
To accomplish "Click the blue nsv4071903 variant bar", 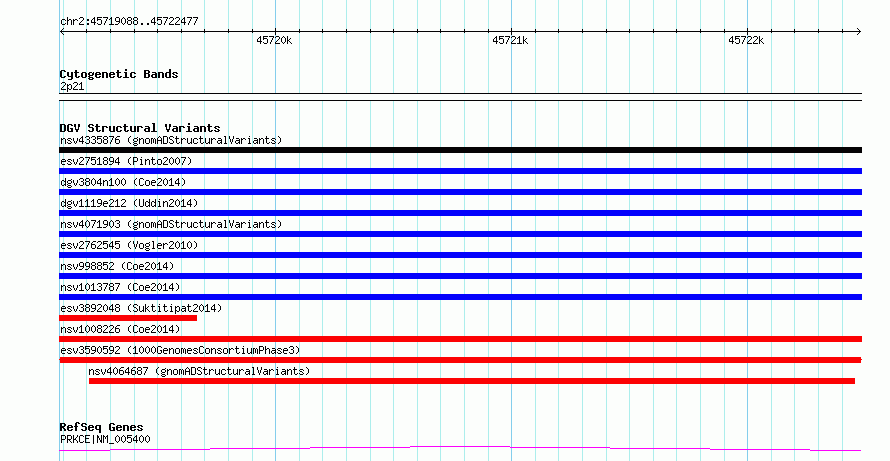I will [460, 234].
